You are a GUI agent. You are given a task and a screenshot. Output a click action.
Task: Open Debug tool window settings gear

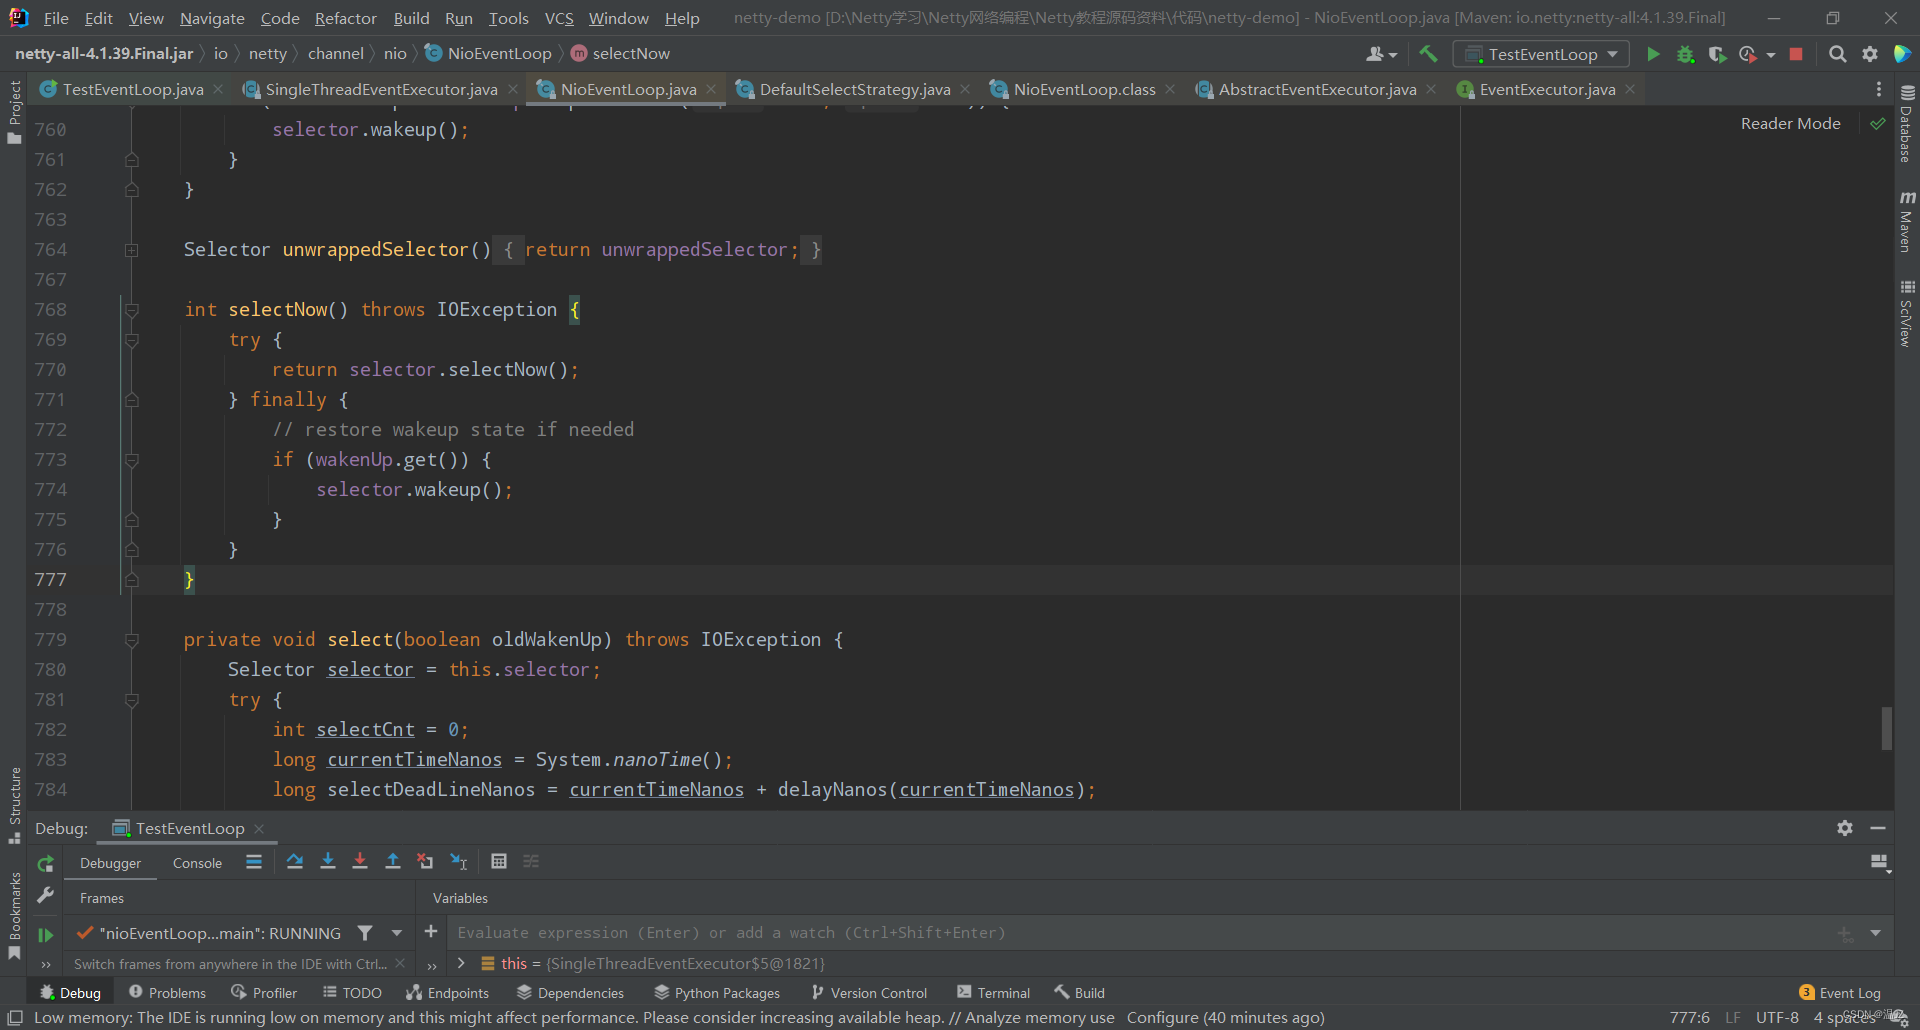(1845, 828)
